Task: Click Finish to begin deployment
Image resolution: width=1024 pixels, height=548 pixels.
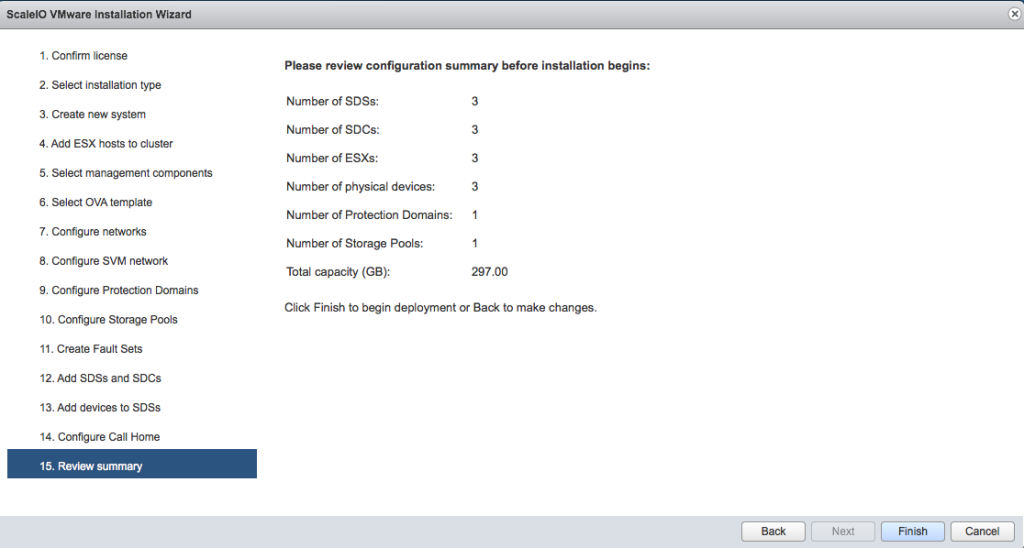Action: click(912, 531)
